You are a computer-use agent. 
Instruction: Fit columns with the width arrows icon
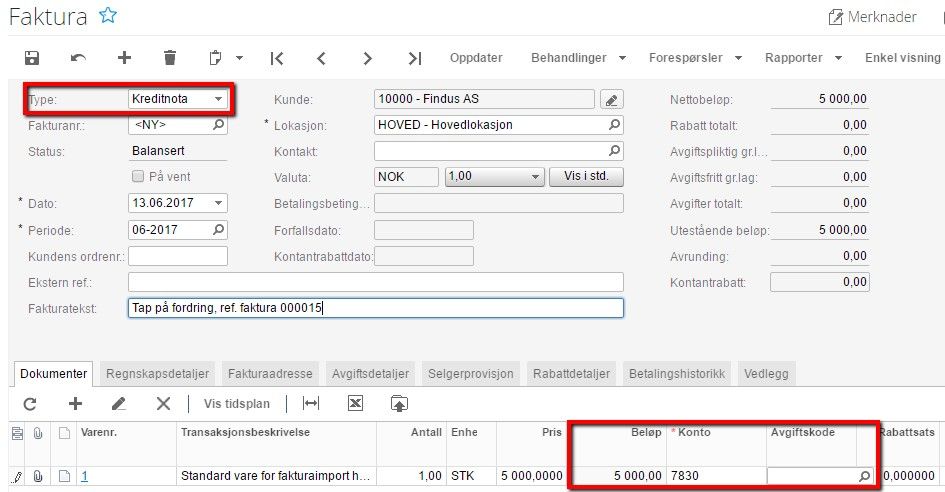pos(310,403)
